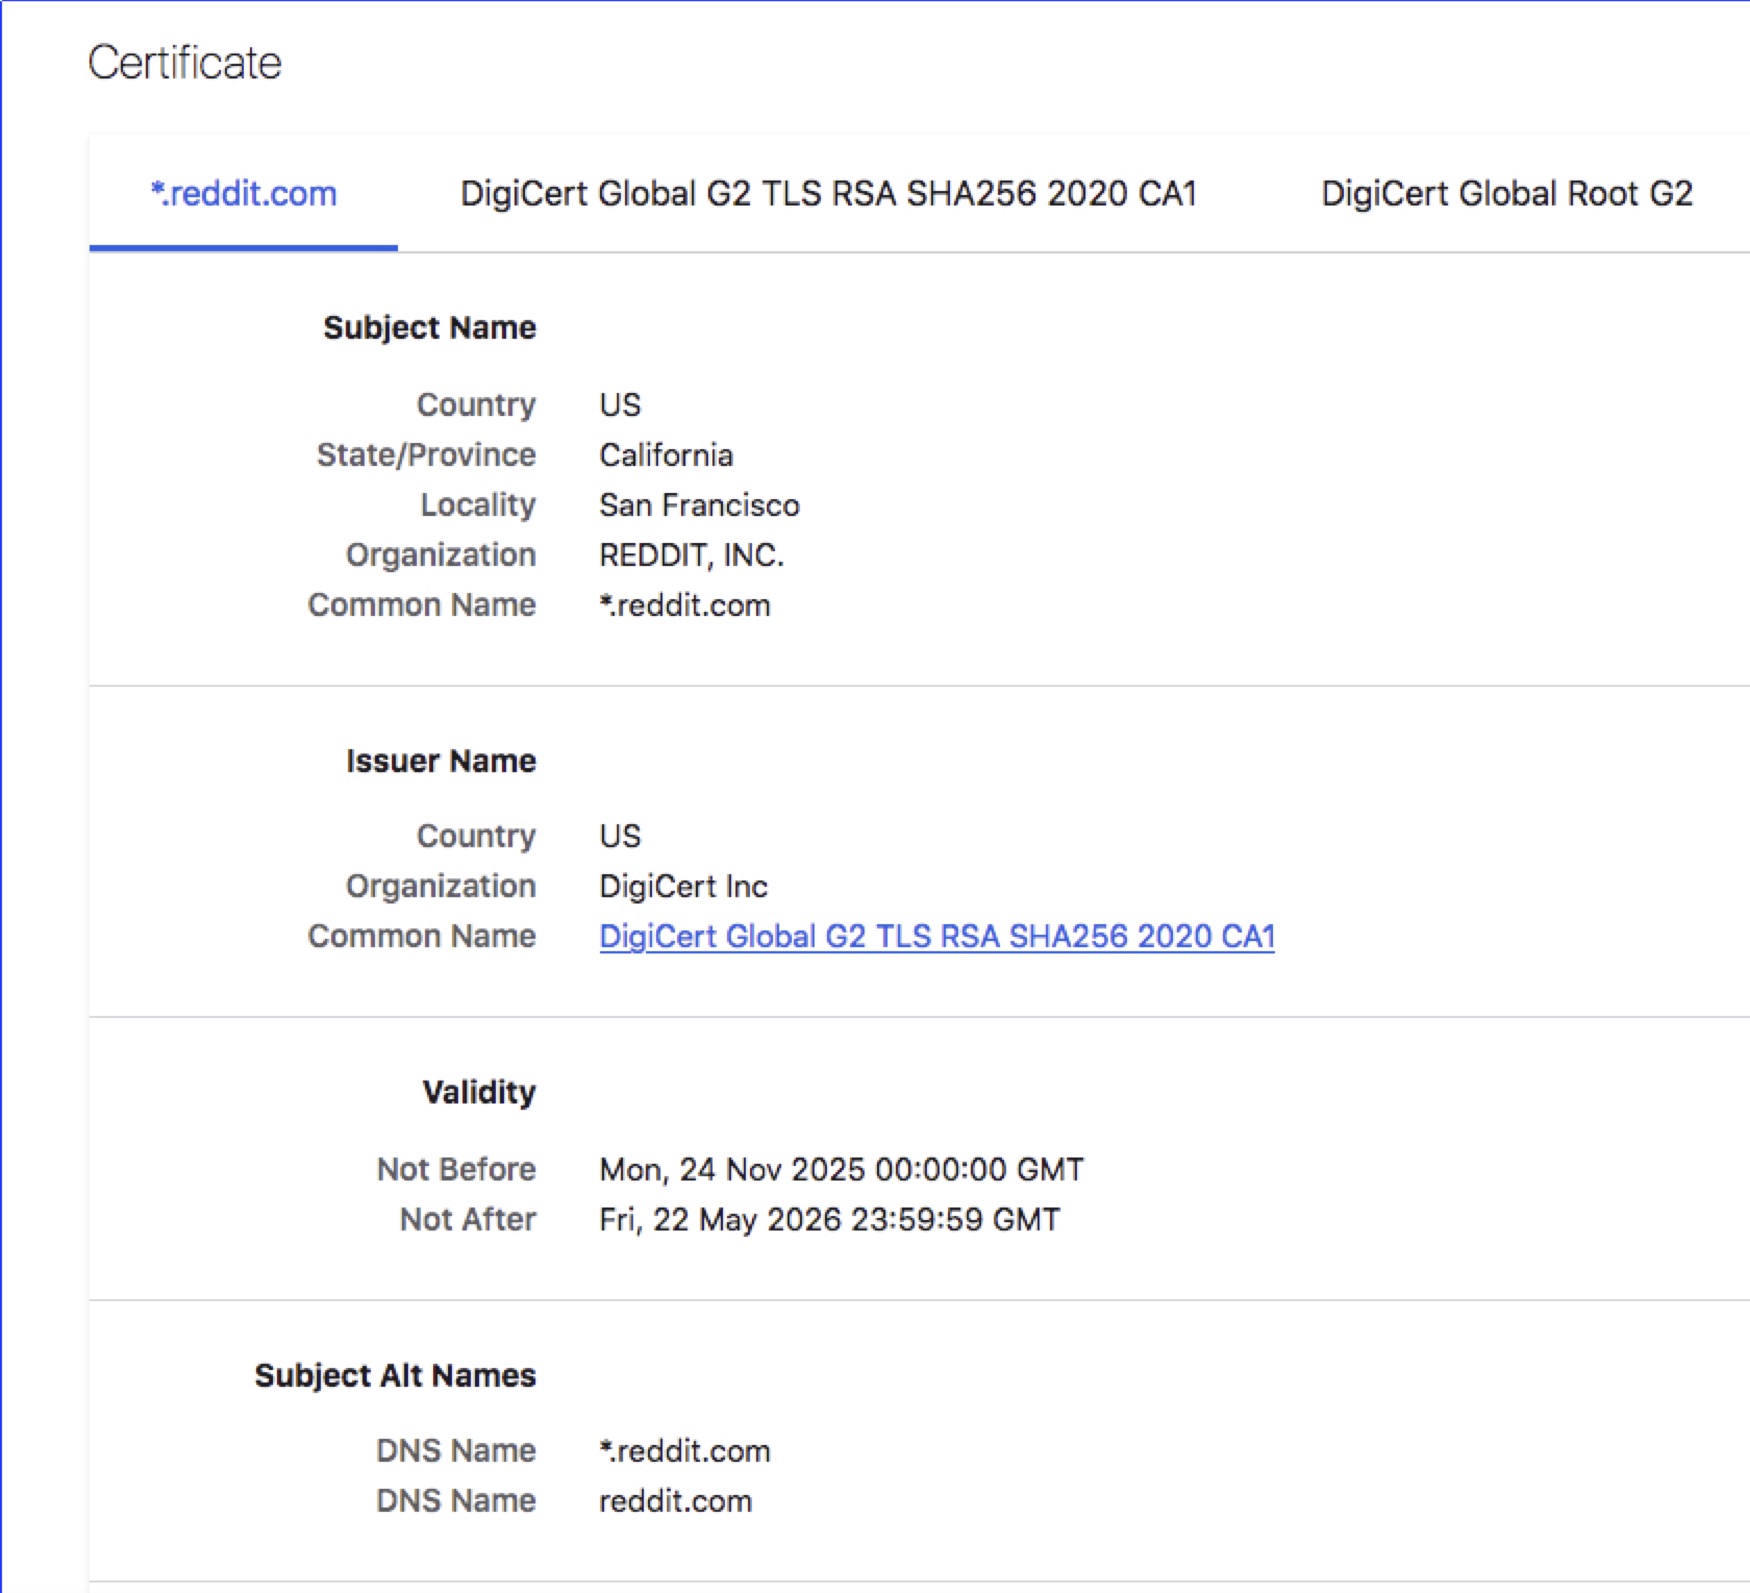The image size is (1750, 1593).
Task: Click the Organization label under Subject Name
Action: pyautogui.click(x=441, y=555)
